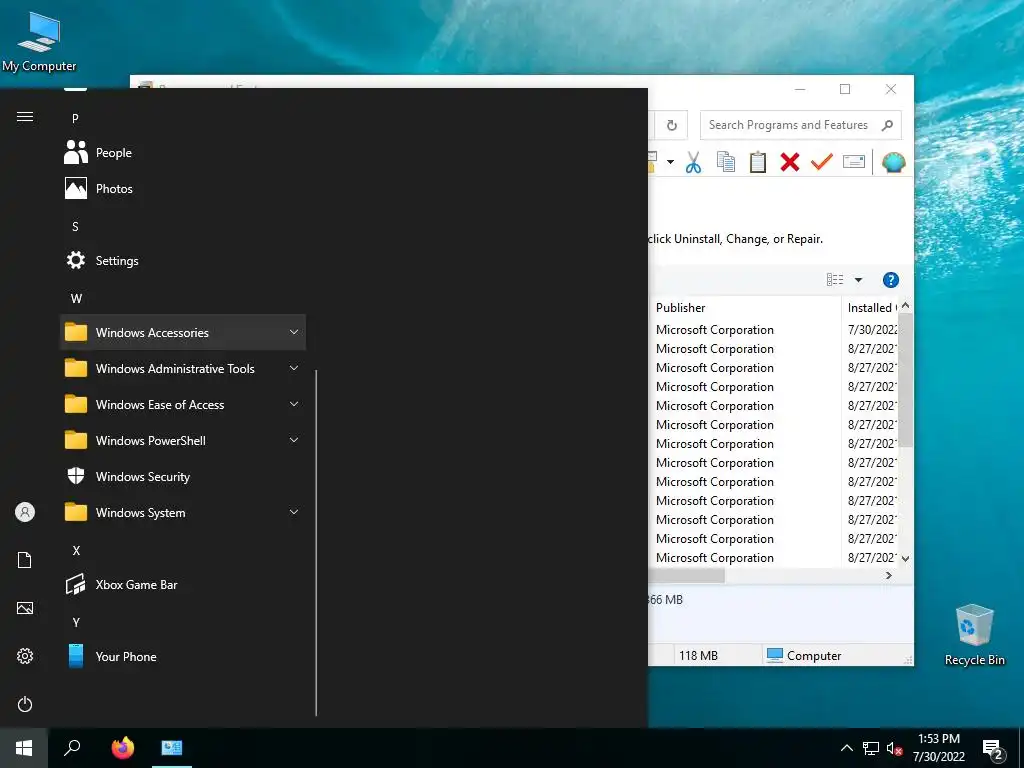Click the search magnifier in Programs window
1024x768 pixels.
point(887,125)
